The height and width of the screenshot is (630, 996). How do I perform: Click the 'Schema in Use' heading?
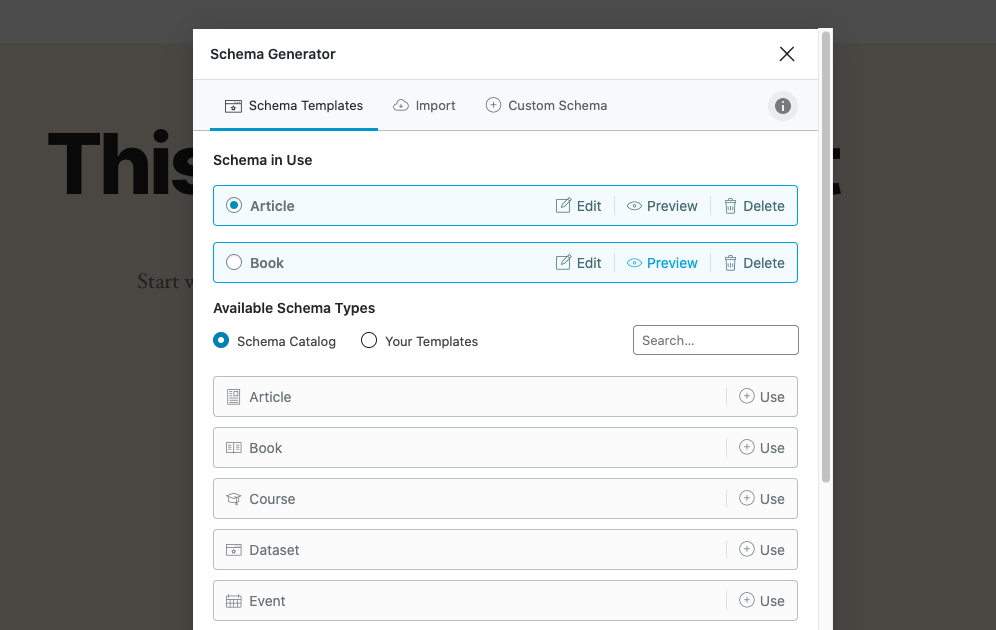click(262, 160)
